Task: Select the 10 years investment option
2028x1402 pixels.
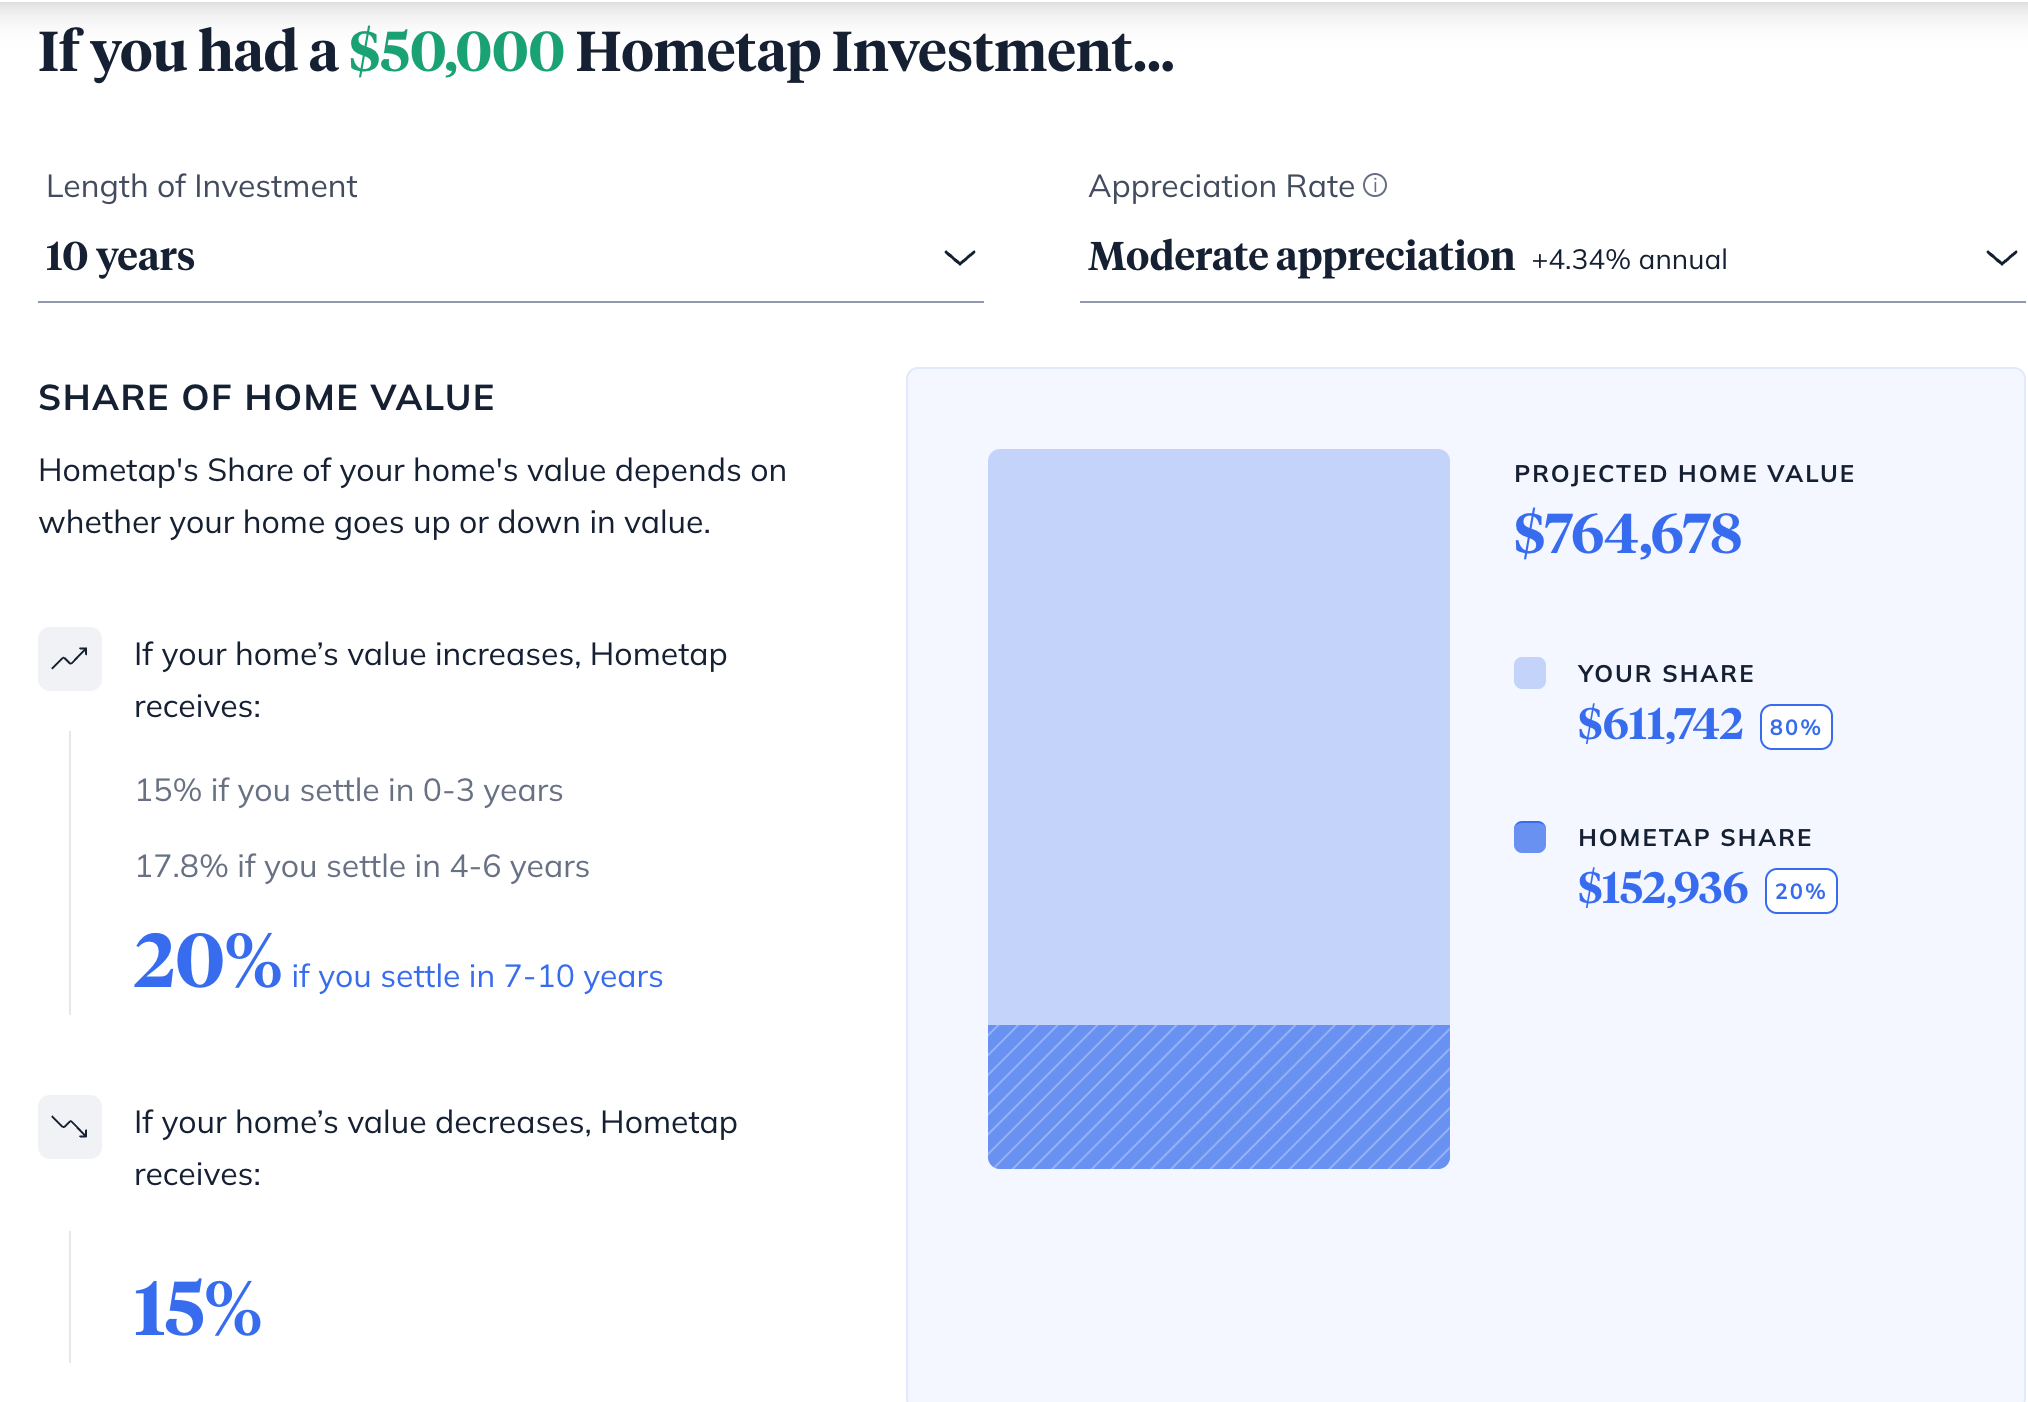Action: coord(120,256)
